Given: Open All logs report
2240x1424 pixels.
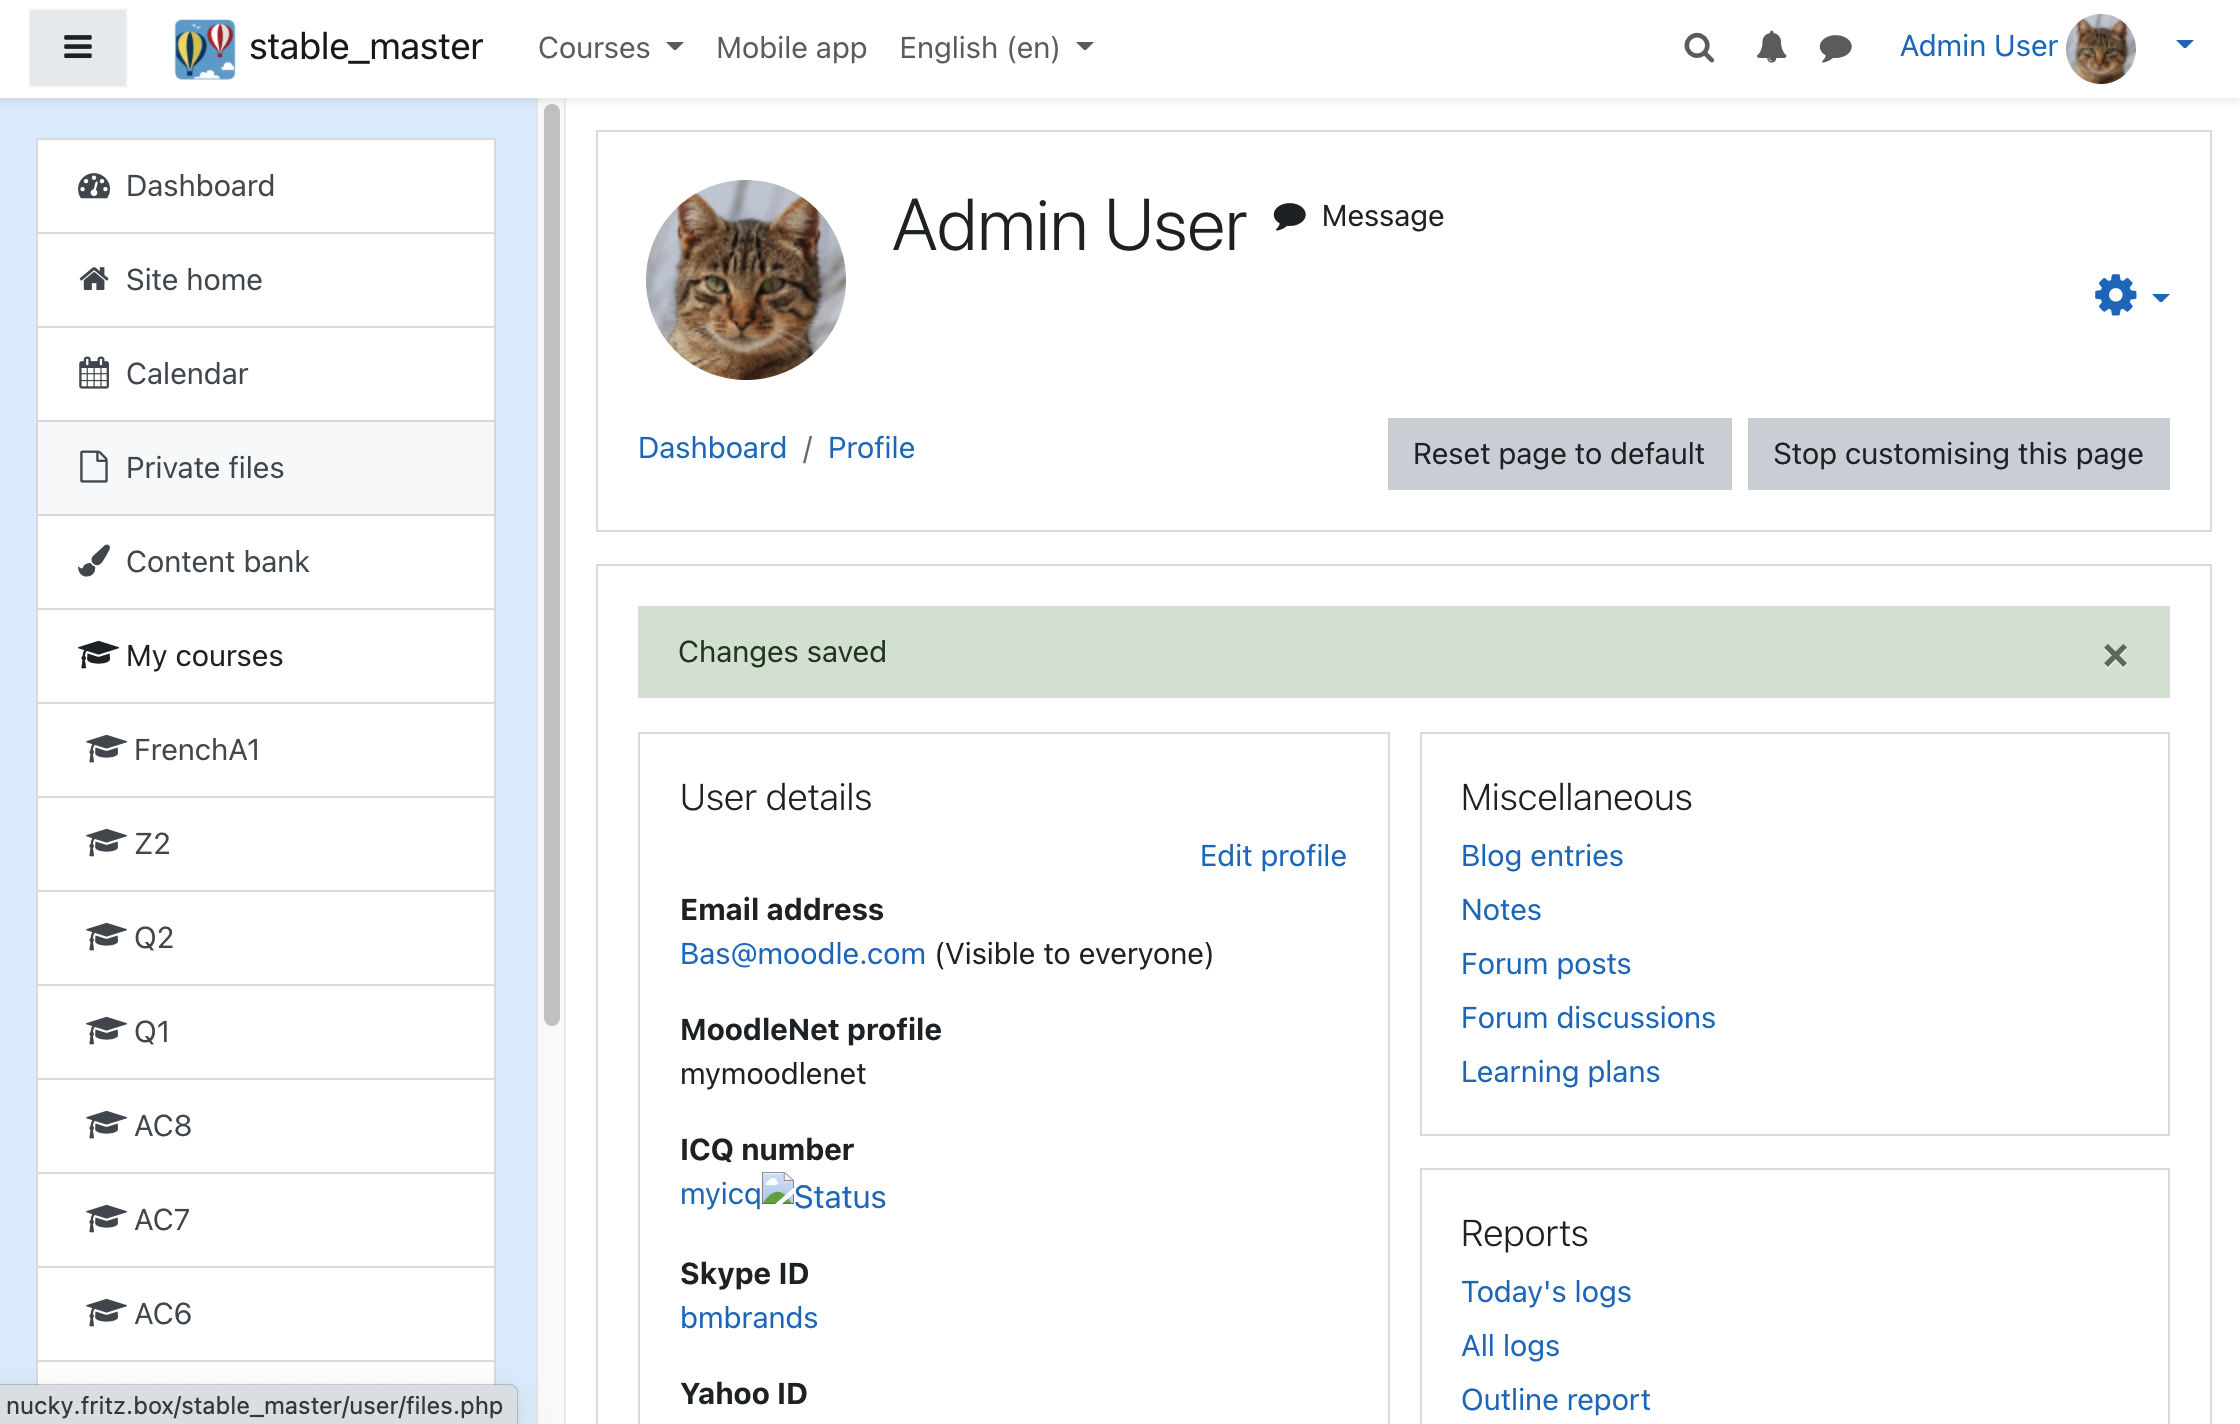Looking at the screenshot, I should tap(1510, 1346).
